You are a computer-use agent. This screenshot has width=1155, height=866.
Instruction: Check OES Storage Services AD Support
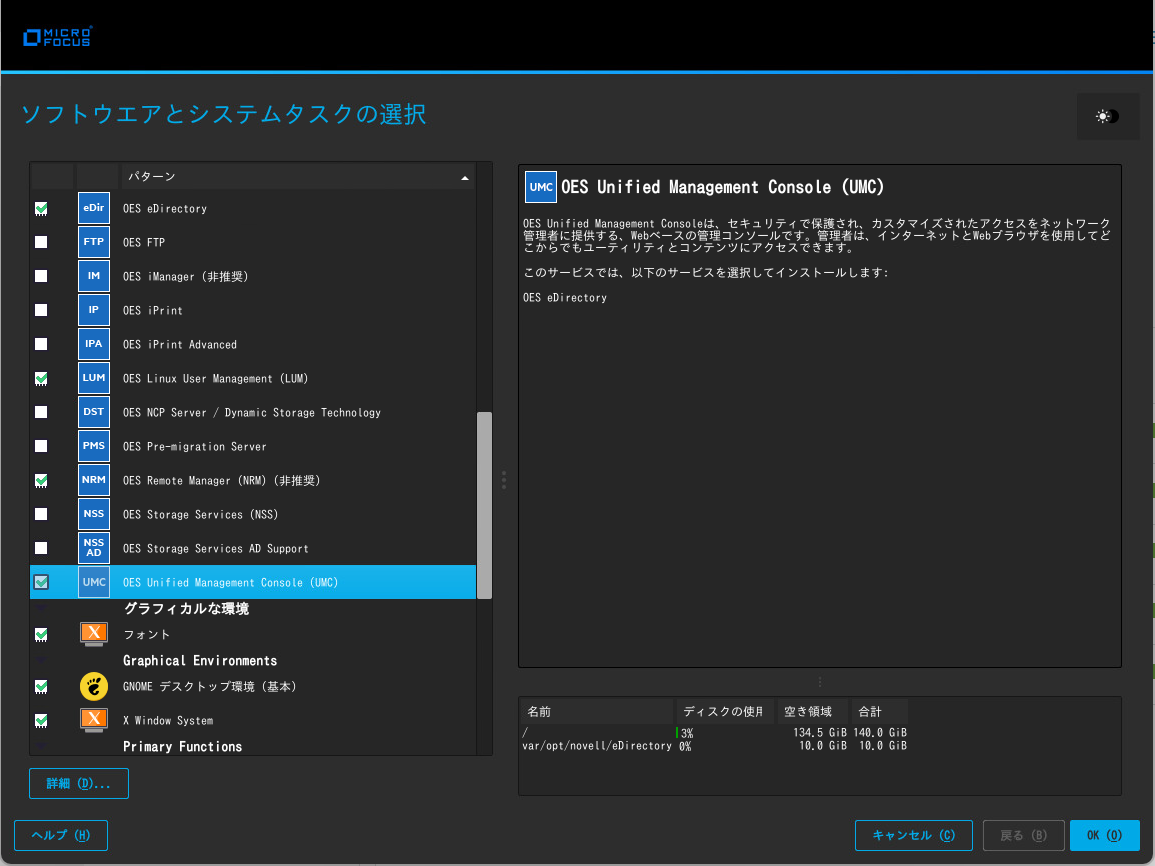coord(40,548)
